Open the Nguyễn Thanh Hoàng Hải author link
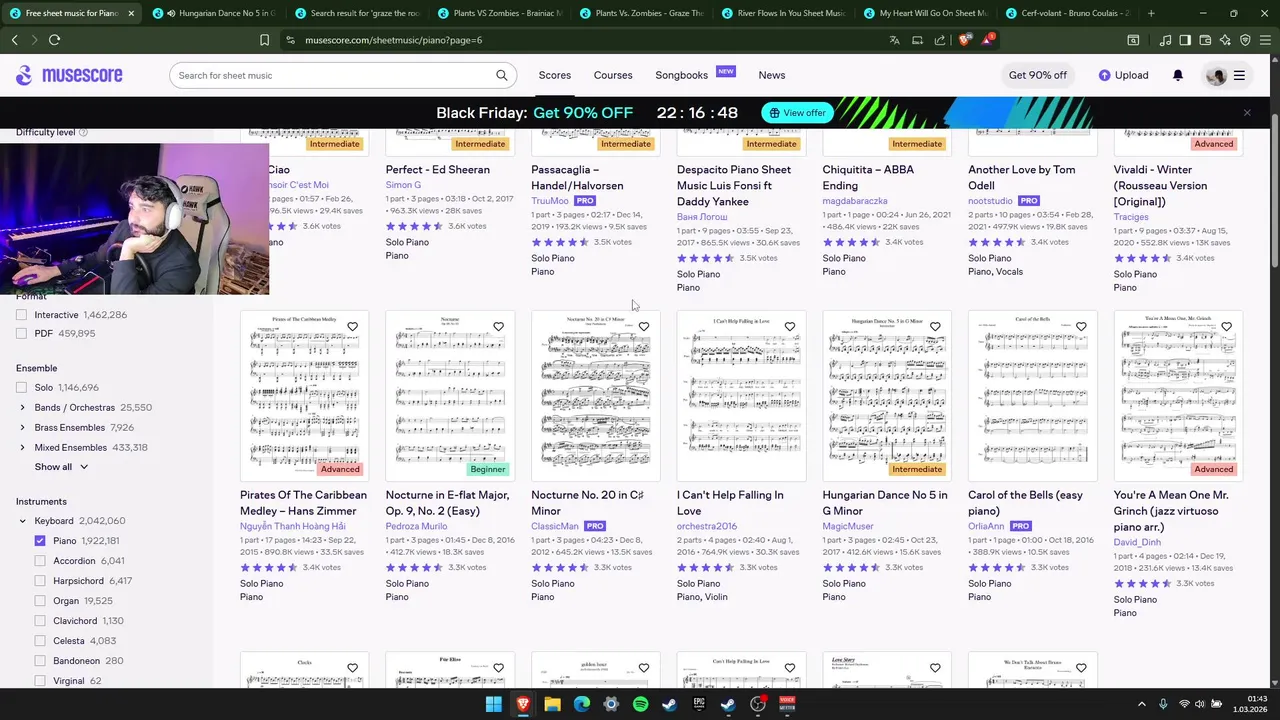Image resolution: width=1280 pixels, height=720 pixels. coord(292,526)
